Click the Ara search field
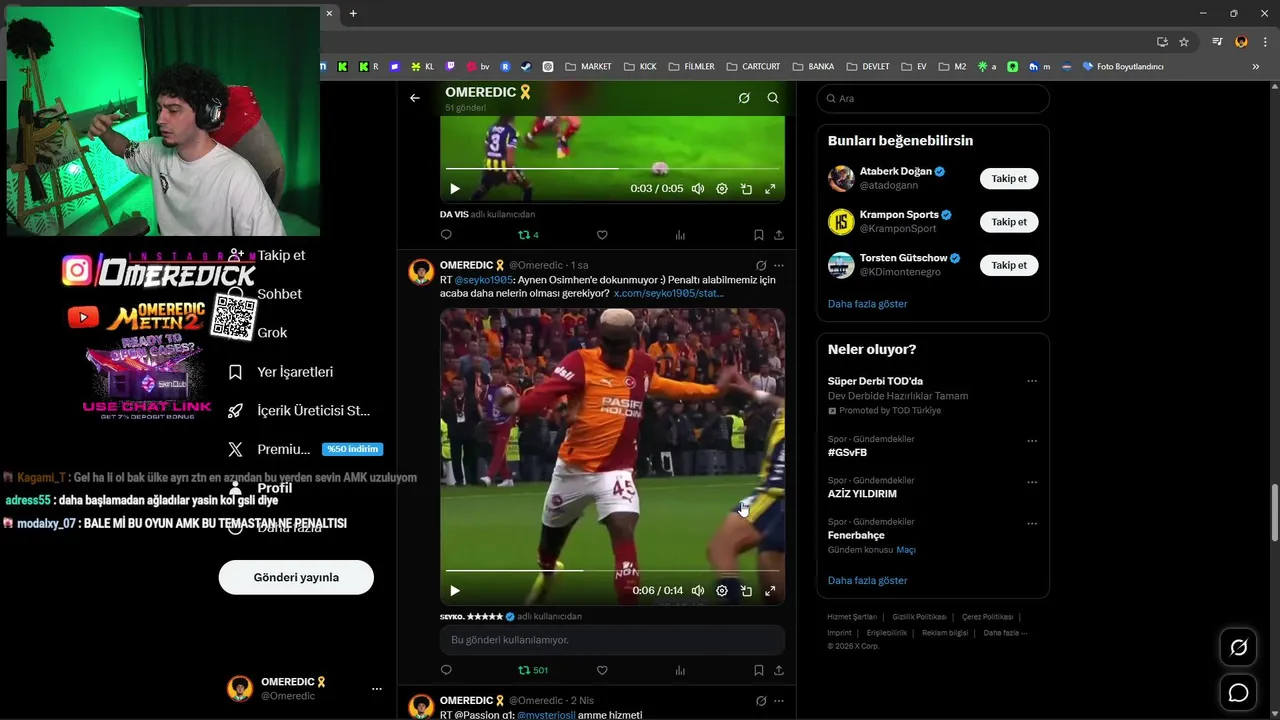 (933, 98)
